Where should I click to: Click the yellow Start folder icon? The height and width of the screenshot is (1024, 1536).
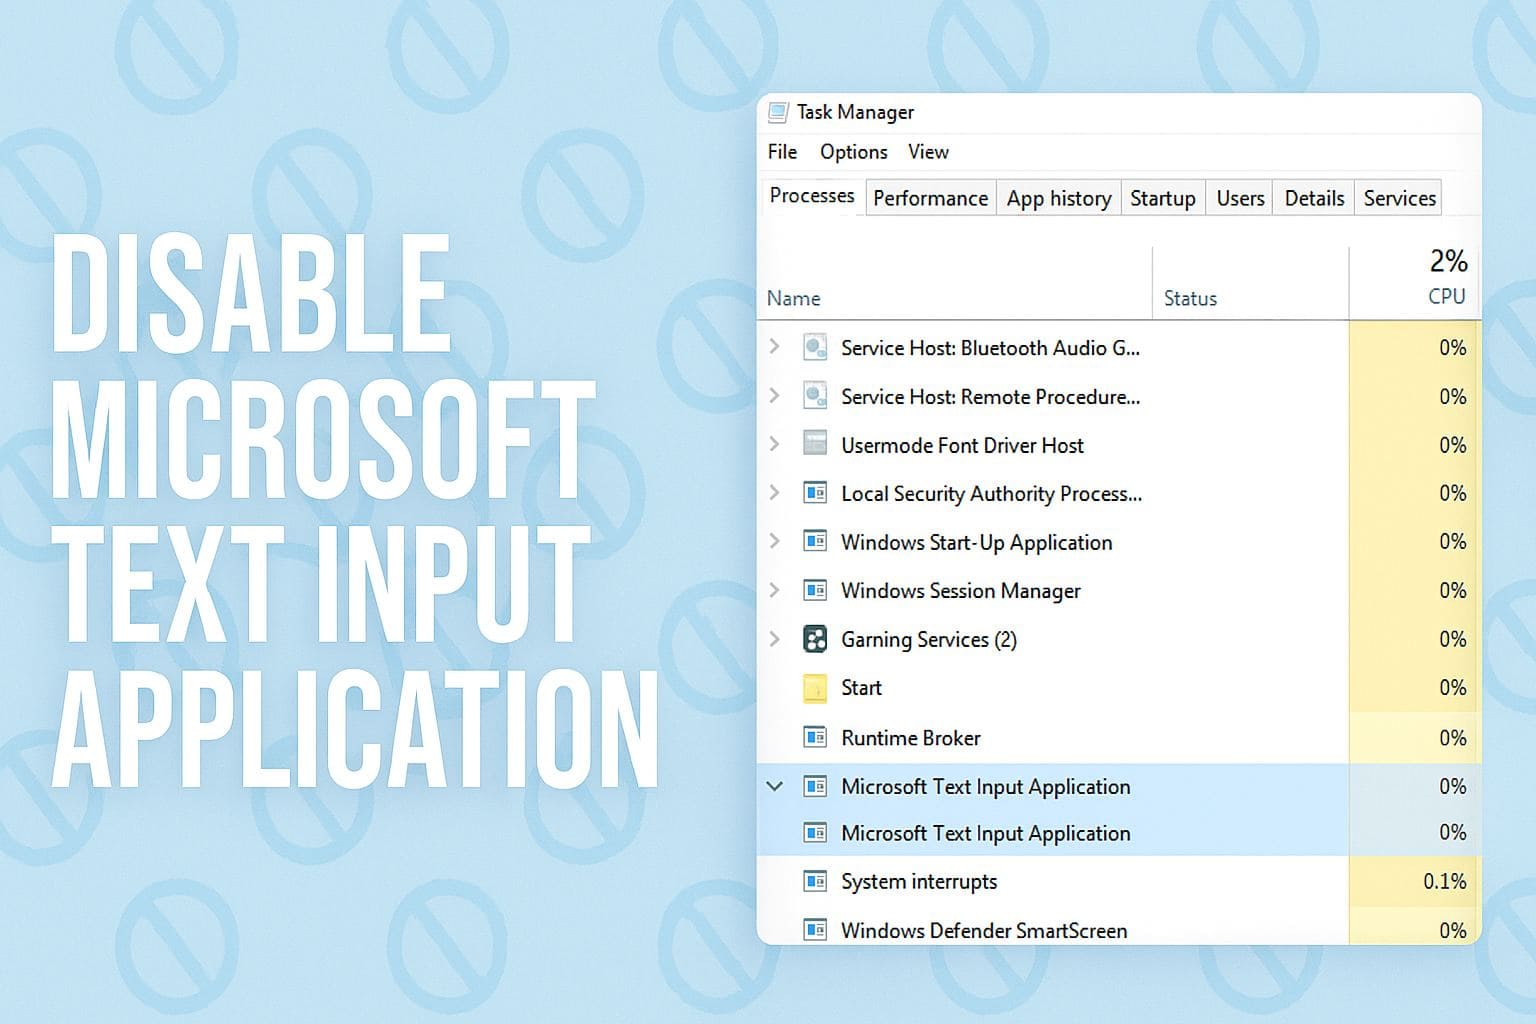pyautogui.click(x=815, y=688)
